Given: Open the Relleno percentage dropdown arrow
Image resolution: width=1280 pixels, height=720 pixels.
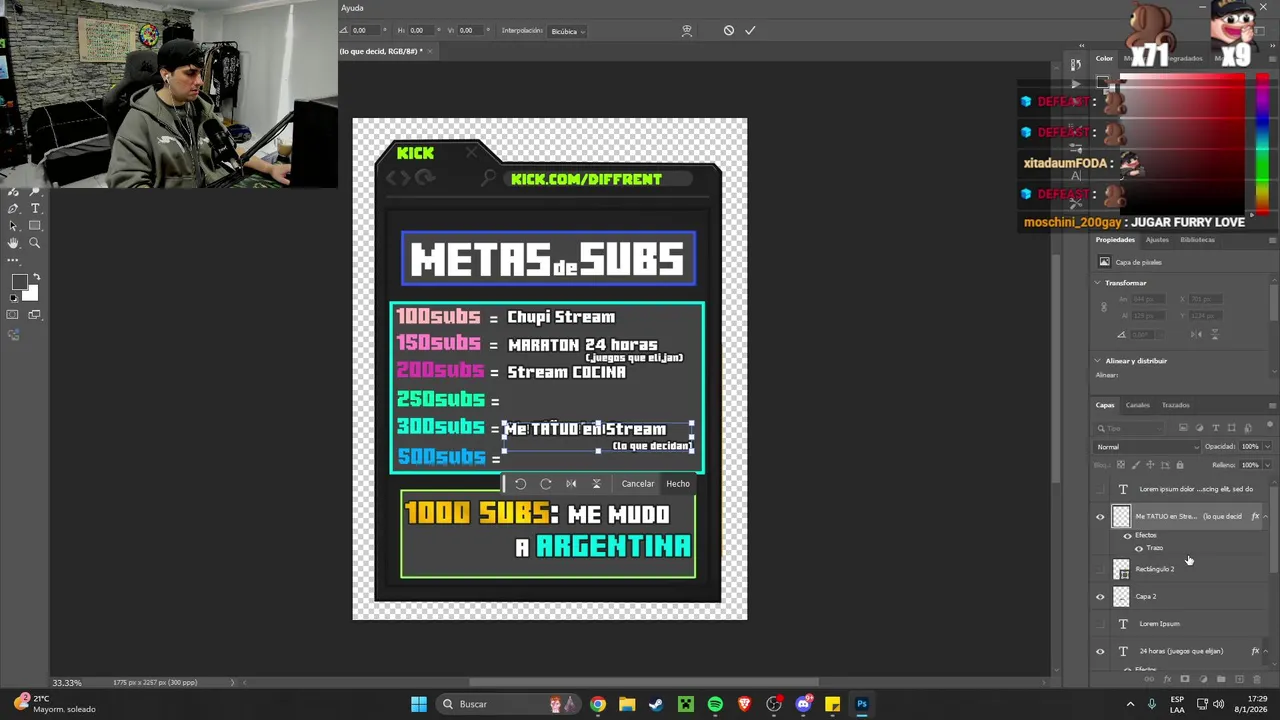Looking at the screenshot, I should pyautogui.click(x=1267, y=465).
